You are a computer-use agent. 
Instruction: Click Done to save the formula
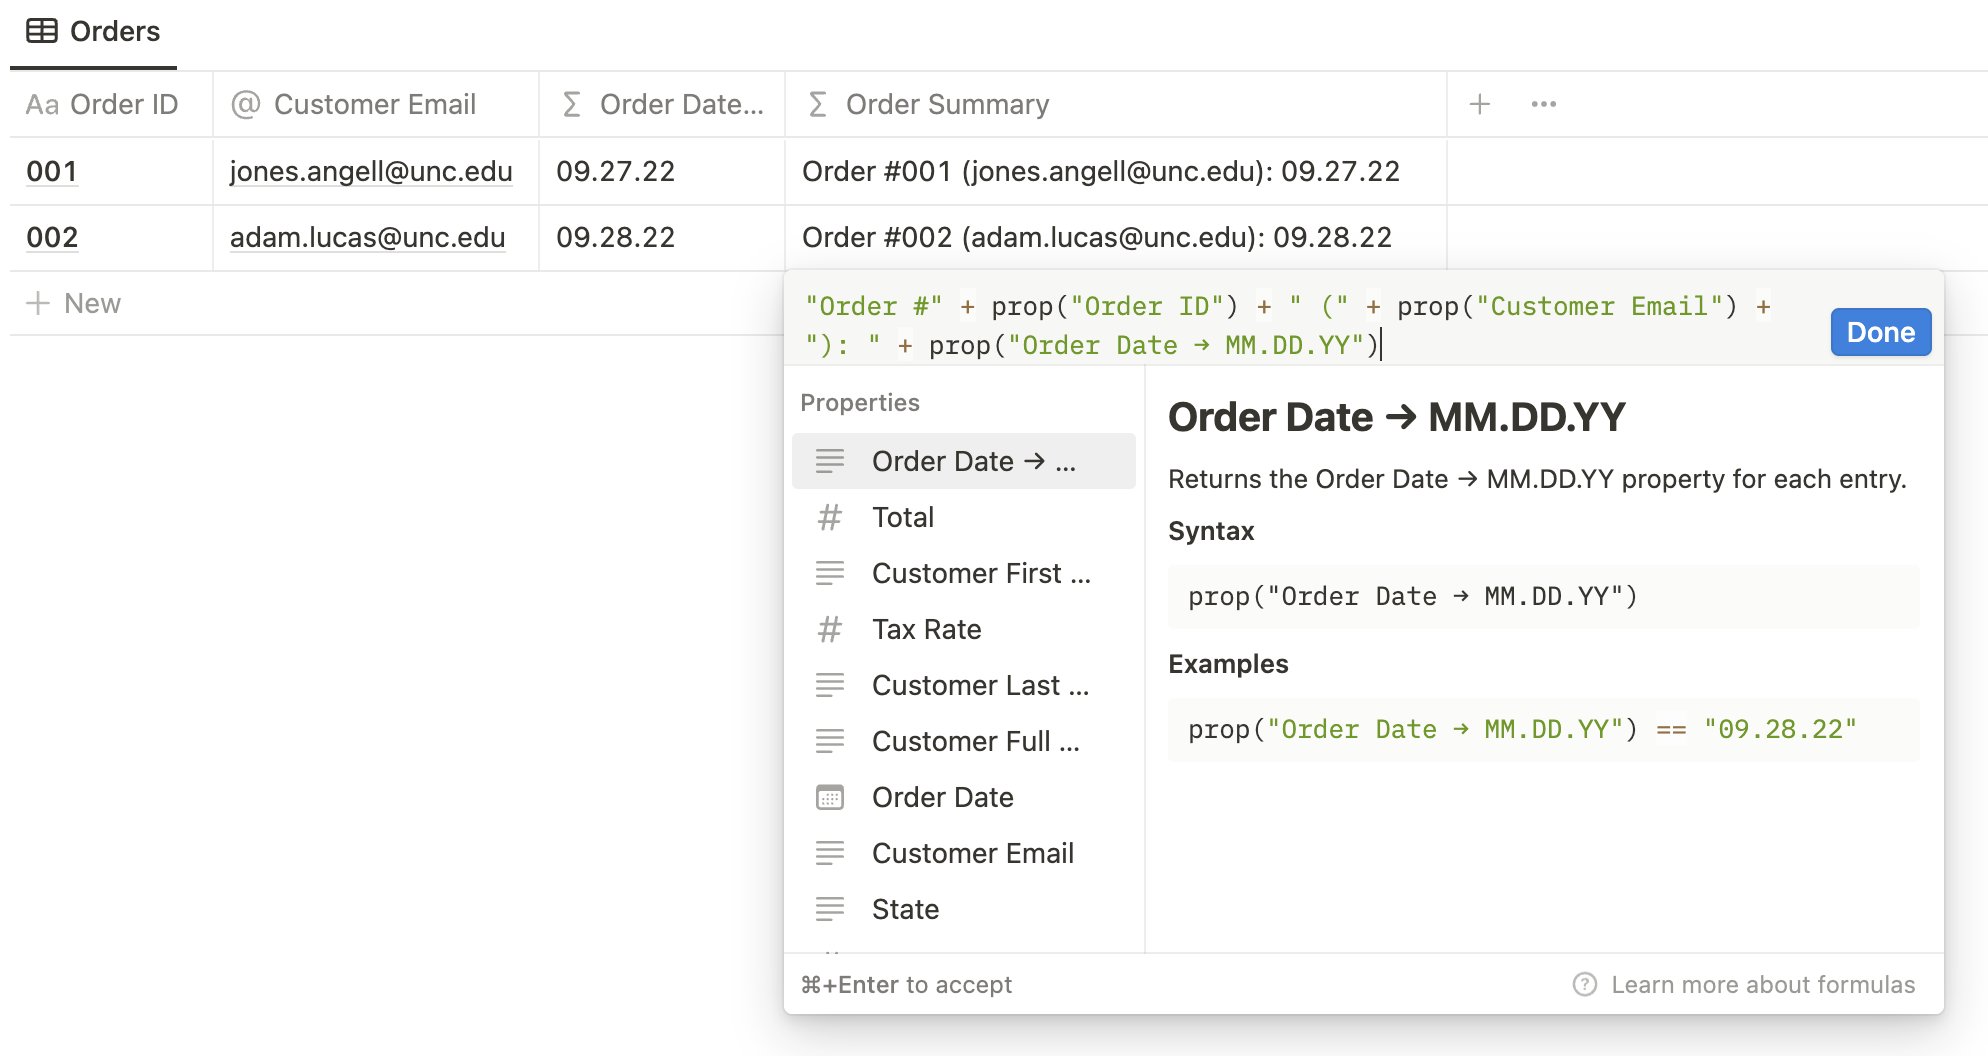pyautogui.click(x=1880, y=332)
